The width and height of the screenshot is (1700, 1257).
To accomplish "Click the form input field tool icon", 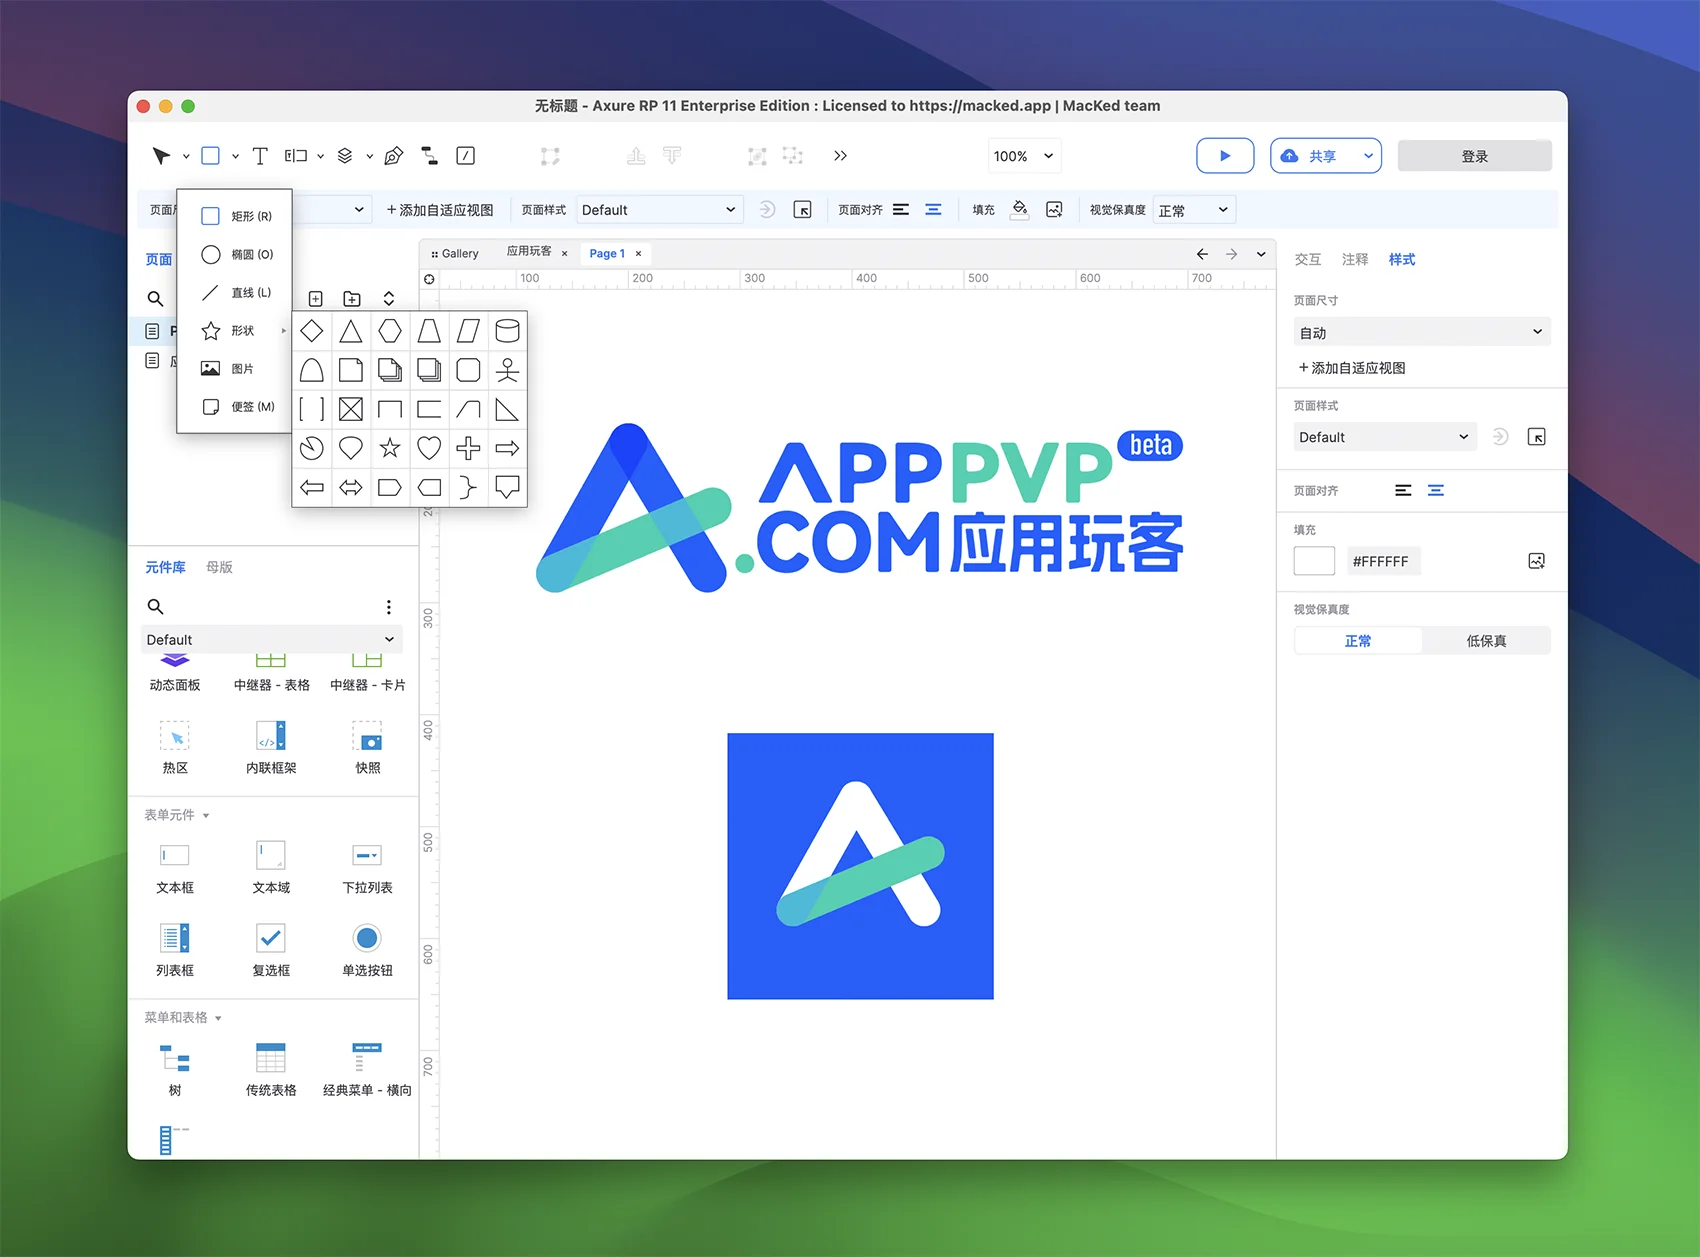I will point(295,156).
